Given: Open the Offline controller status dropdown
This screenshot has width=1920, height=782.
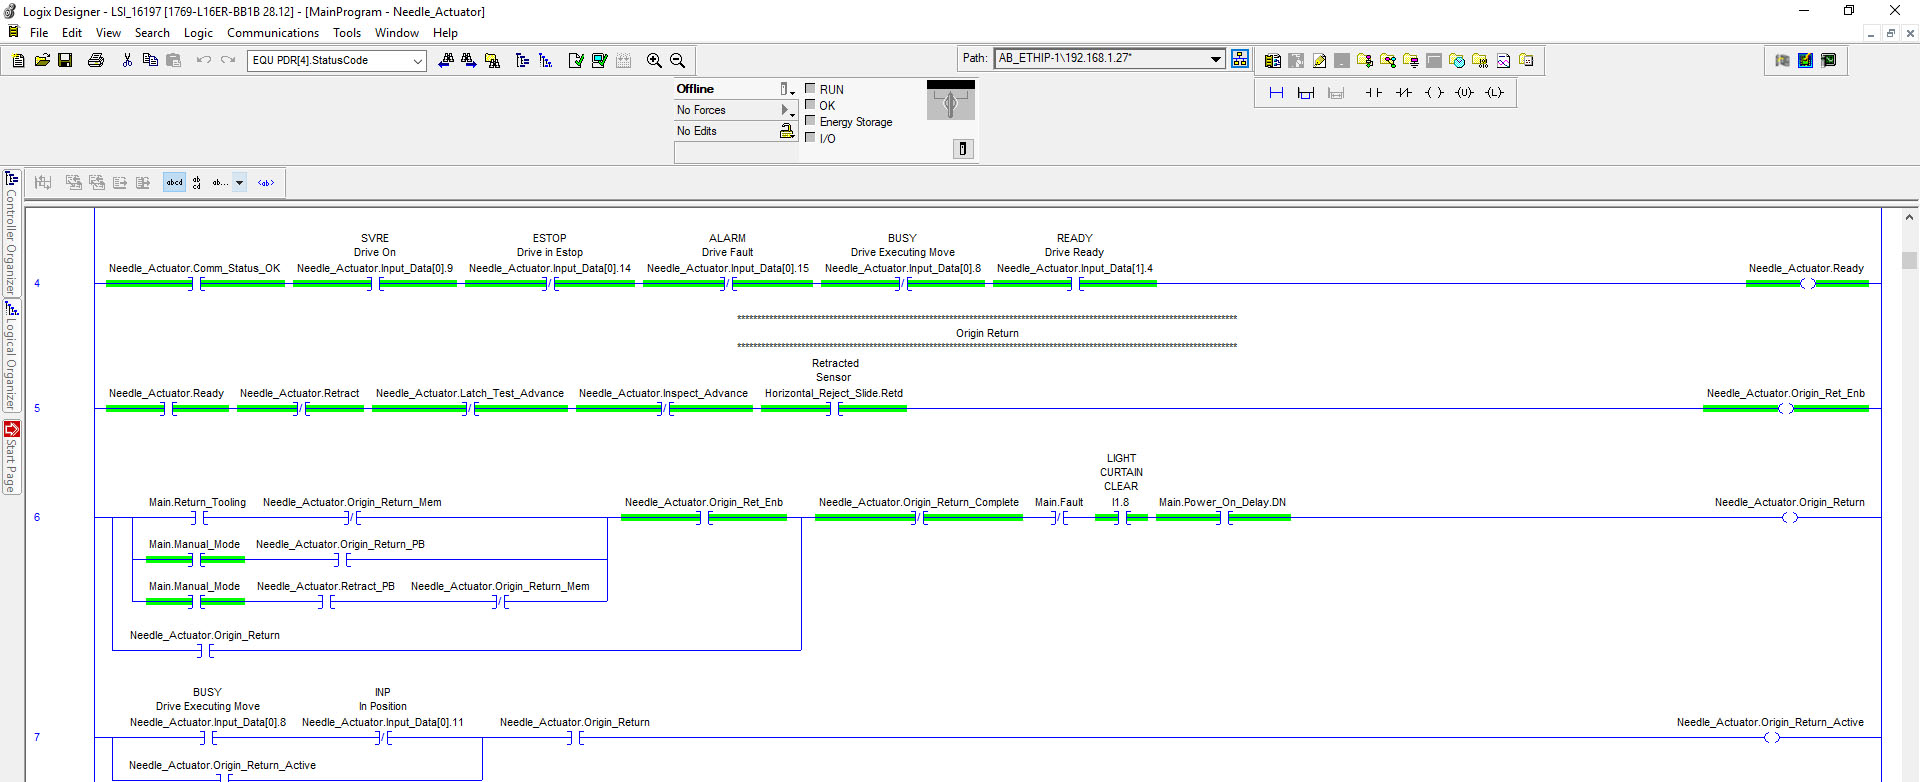Looking at the screenshot, I should [x=787, y=89].
